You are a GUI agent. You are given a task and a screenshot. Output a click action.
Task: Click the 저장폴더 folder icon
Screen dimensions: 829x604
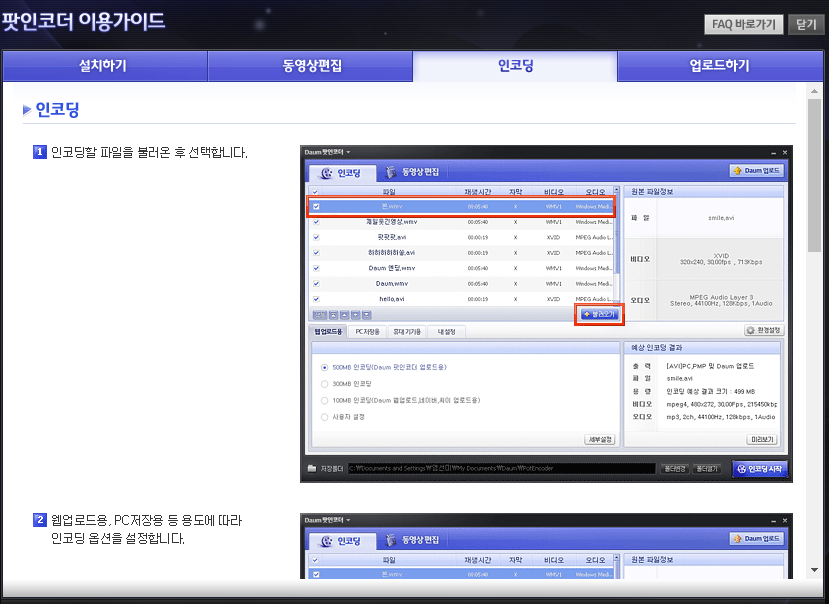tap(312, 468)
